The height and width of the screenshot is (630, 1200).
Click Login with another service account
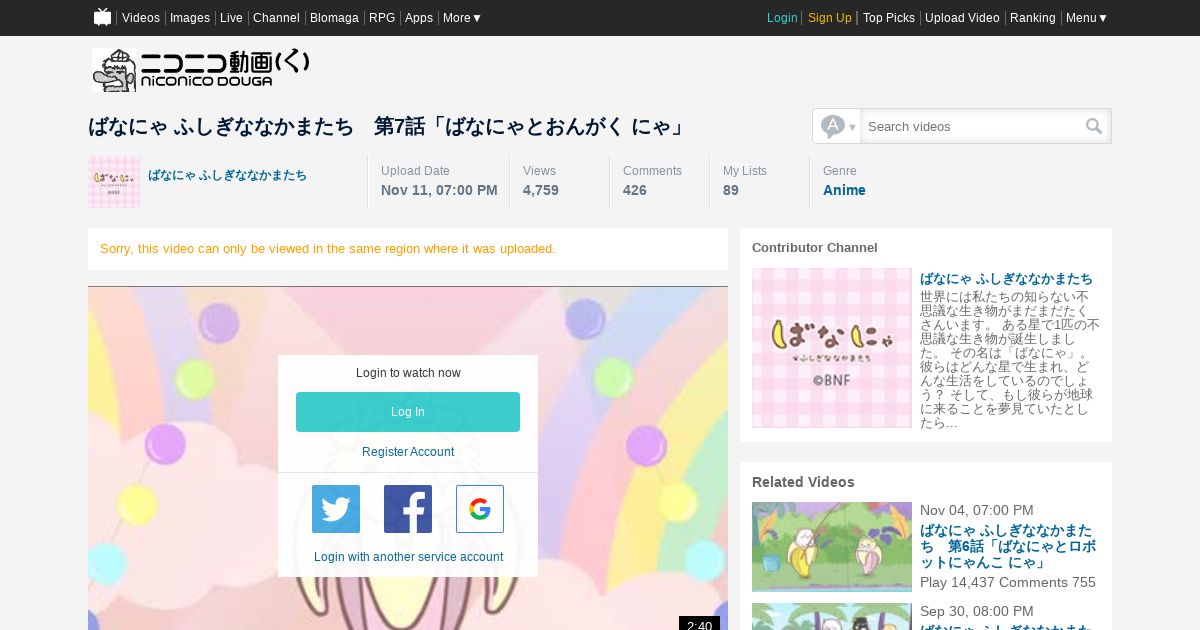pyautogui.click(x=408, y=557)
